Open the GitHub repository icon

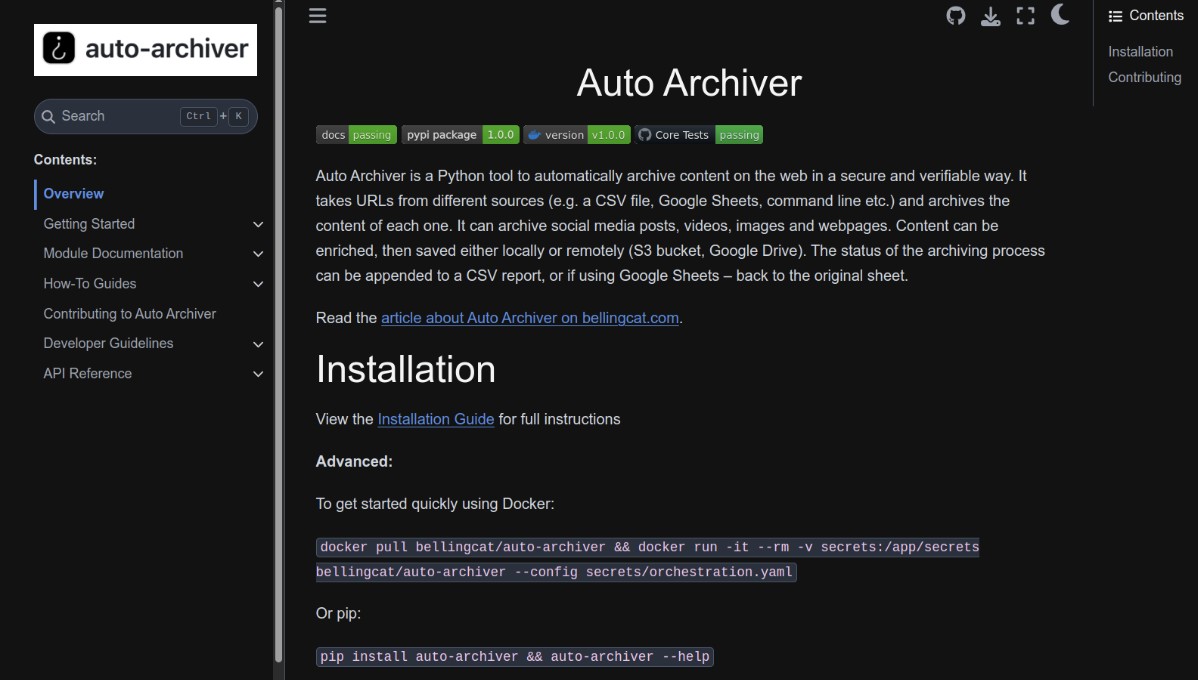point(955,15)
